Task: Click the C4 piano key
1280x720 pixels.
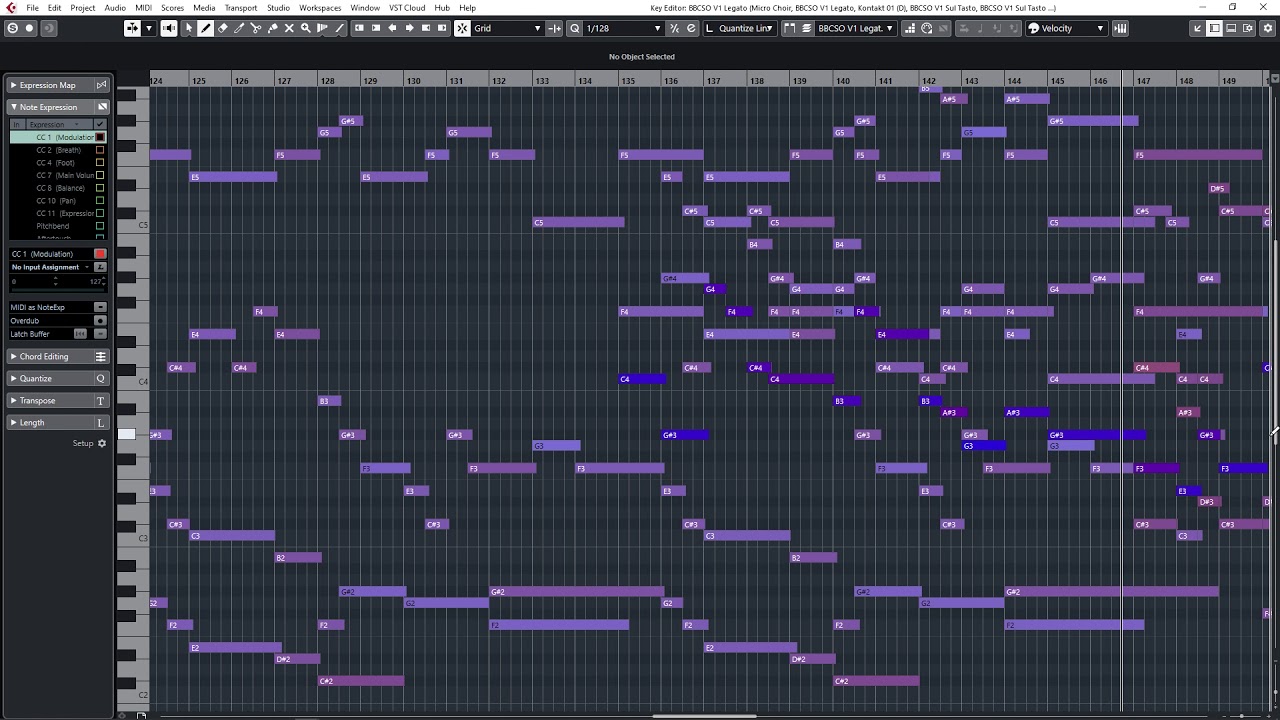Action: [x=133, y=381]
